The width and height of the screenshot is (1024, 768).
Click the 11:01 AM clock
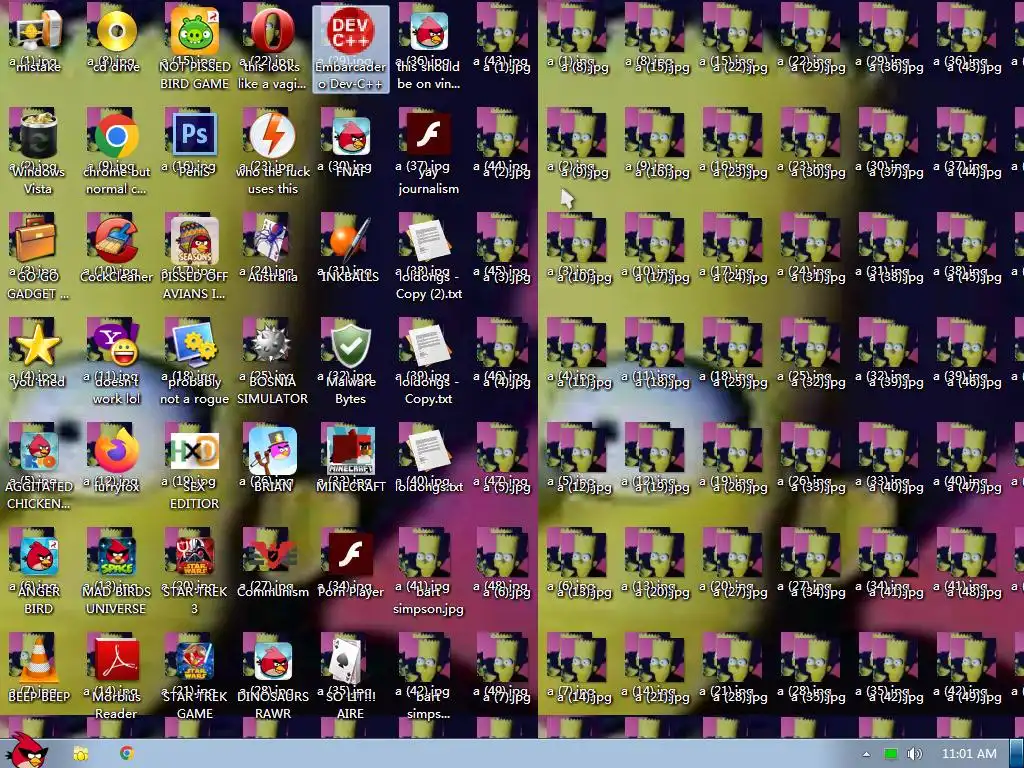click(969, 754)
